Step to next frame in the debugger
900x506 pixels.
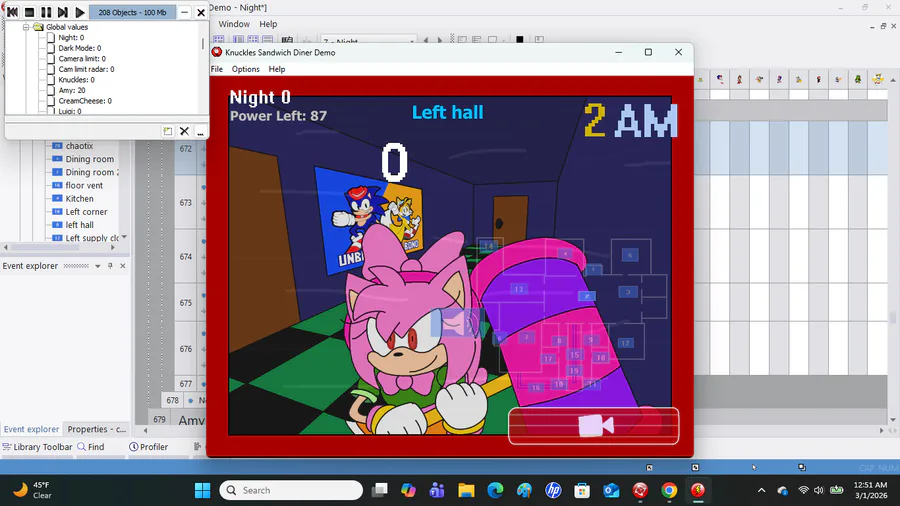[x=63, y=12]
